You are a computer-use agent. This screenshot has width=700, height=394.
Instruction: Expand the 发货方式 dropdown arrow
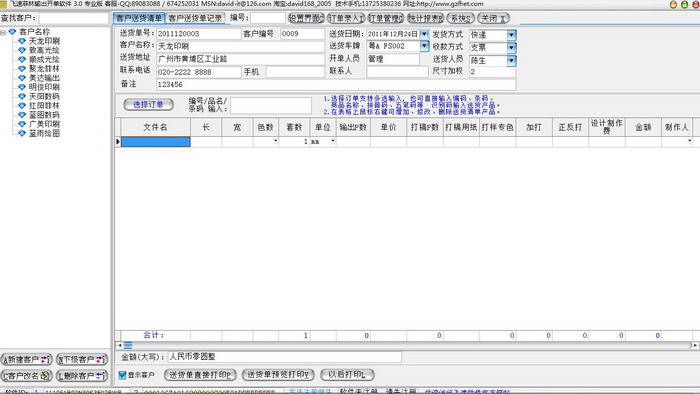point(512,34)
